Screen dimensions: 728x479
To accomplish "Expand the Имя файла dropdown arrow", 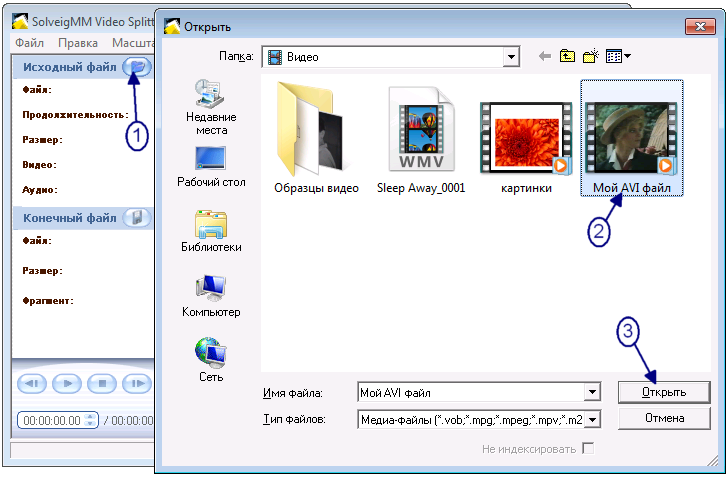I will tap(592, 392).
